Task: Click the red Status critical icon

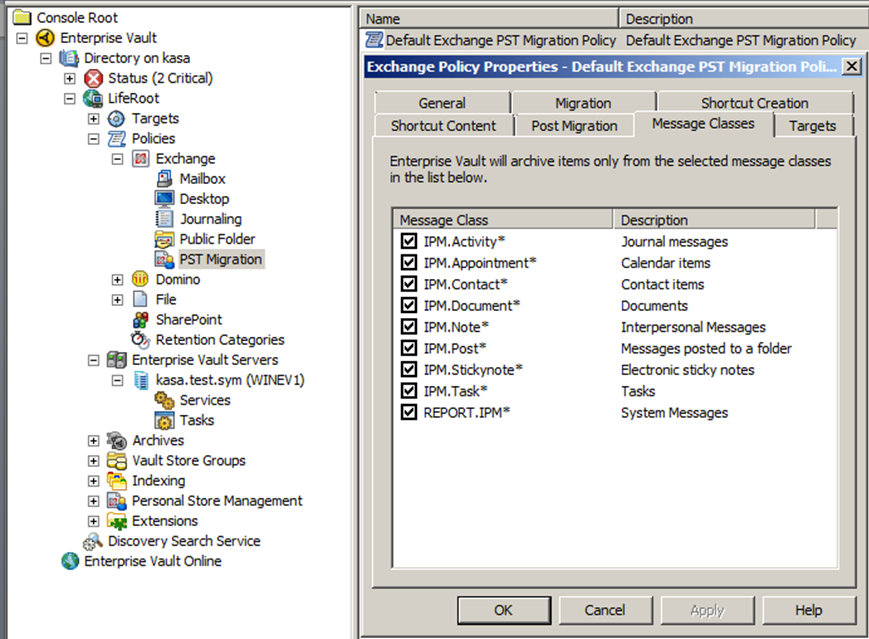Action: point(93,78)
